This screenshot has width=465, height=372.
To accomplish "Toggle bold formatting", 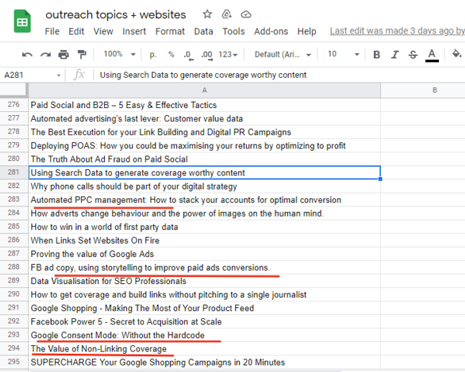I will [377, 54].
